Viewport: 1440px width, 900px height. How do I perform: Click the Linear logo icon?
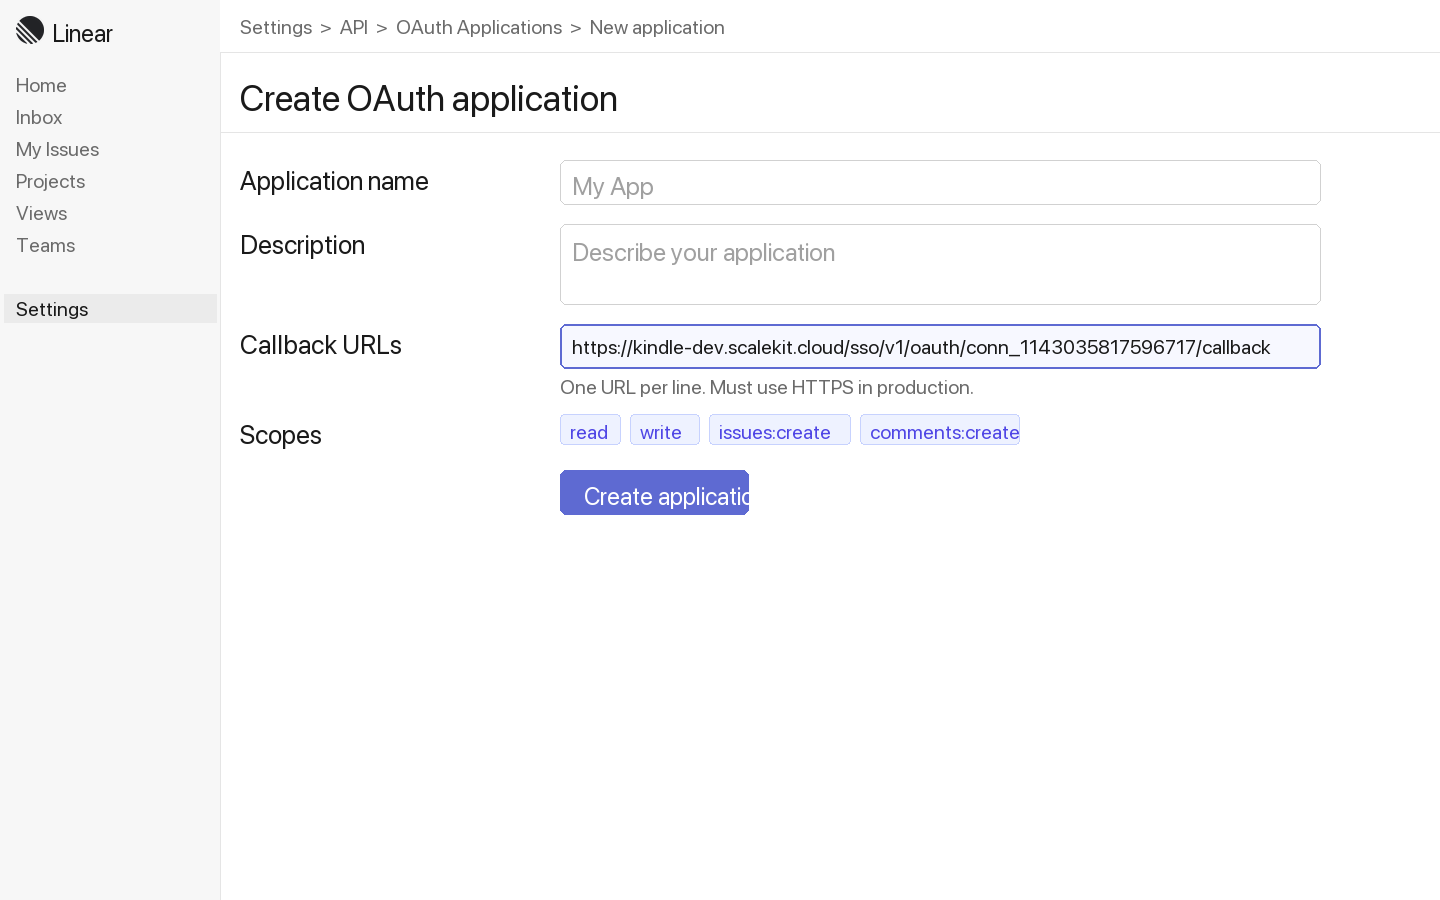pos(30,30)
